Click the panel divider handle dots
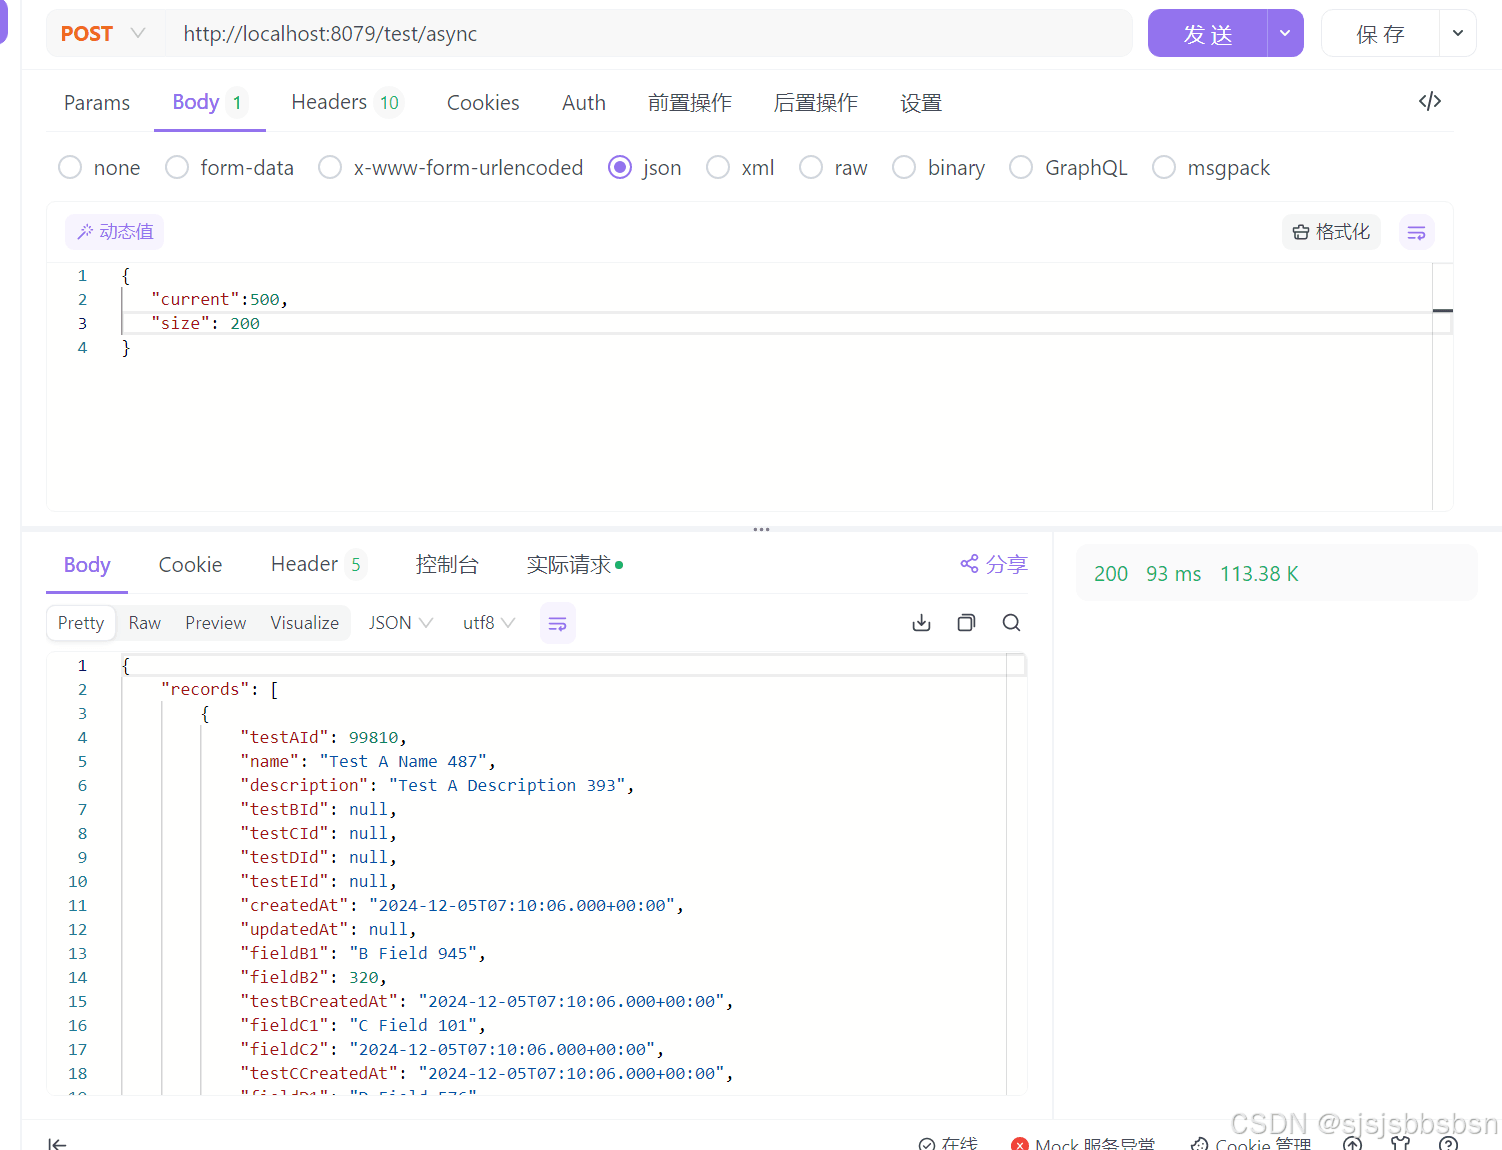This screenshot has width=1502, height=1150. point(761,529)
